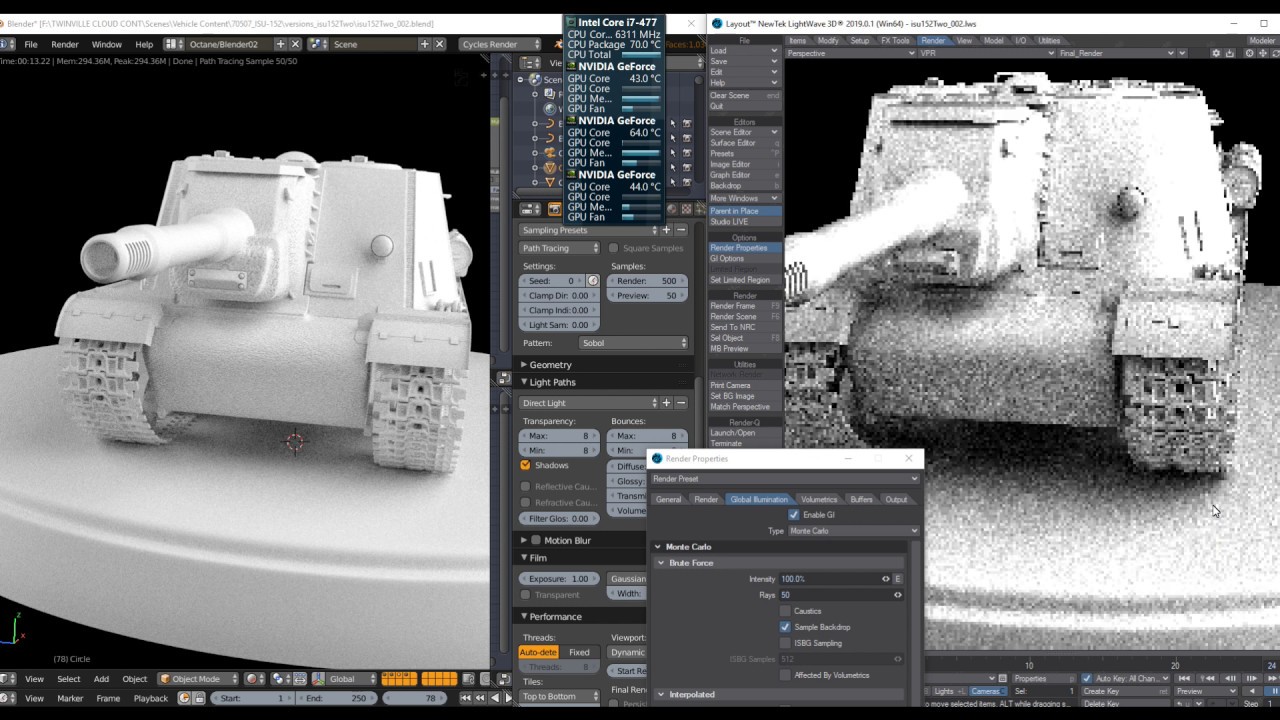Screen dimensions: 1280x720
Task: Click the Surface Editor button
Action: (744, 143)
